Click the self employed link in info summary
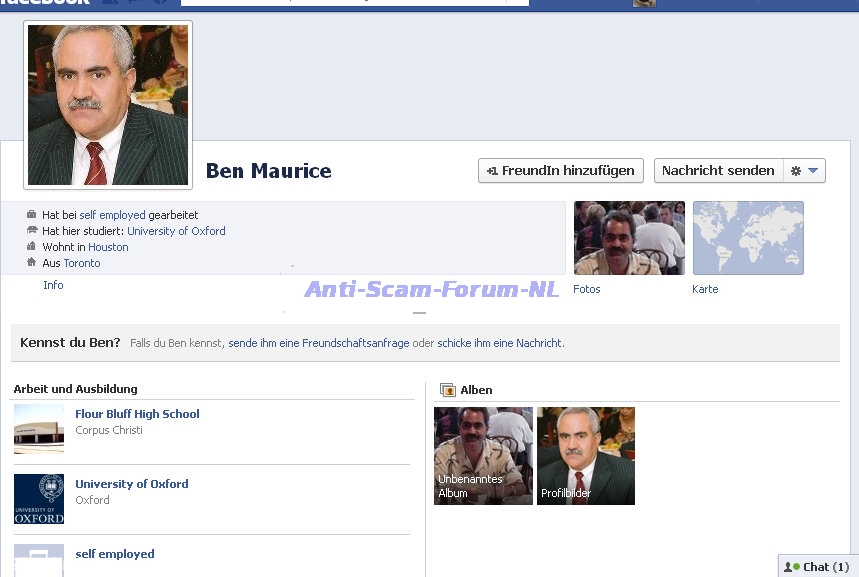This screenshot has width=859, height=577. point(112,215)
